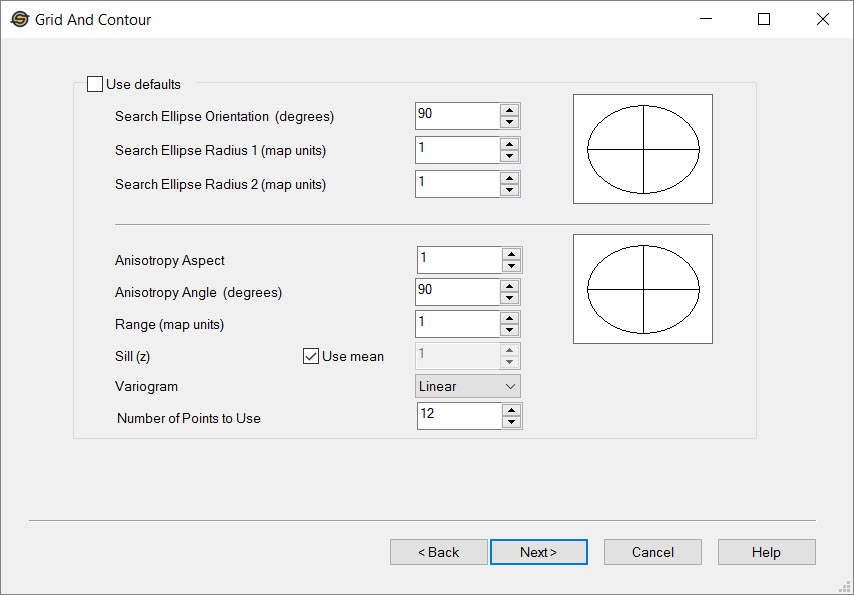
Task: Open the Variogram dropdown
Action: click(x=468, y=386)
